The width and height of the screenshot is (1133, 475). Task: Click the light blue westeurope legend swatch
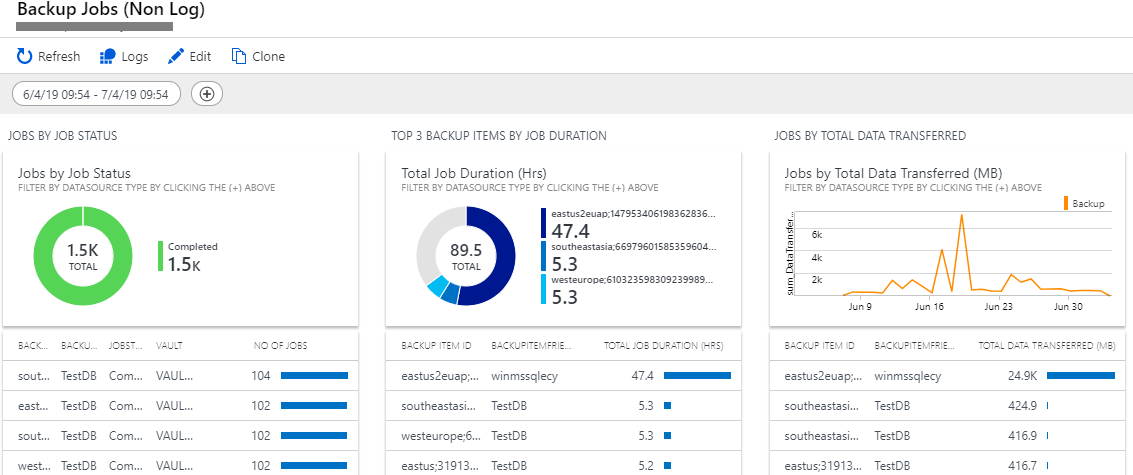(543, 288)
